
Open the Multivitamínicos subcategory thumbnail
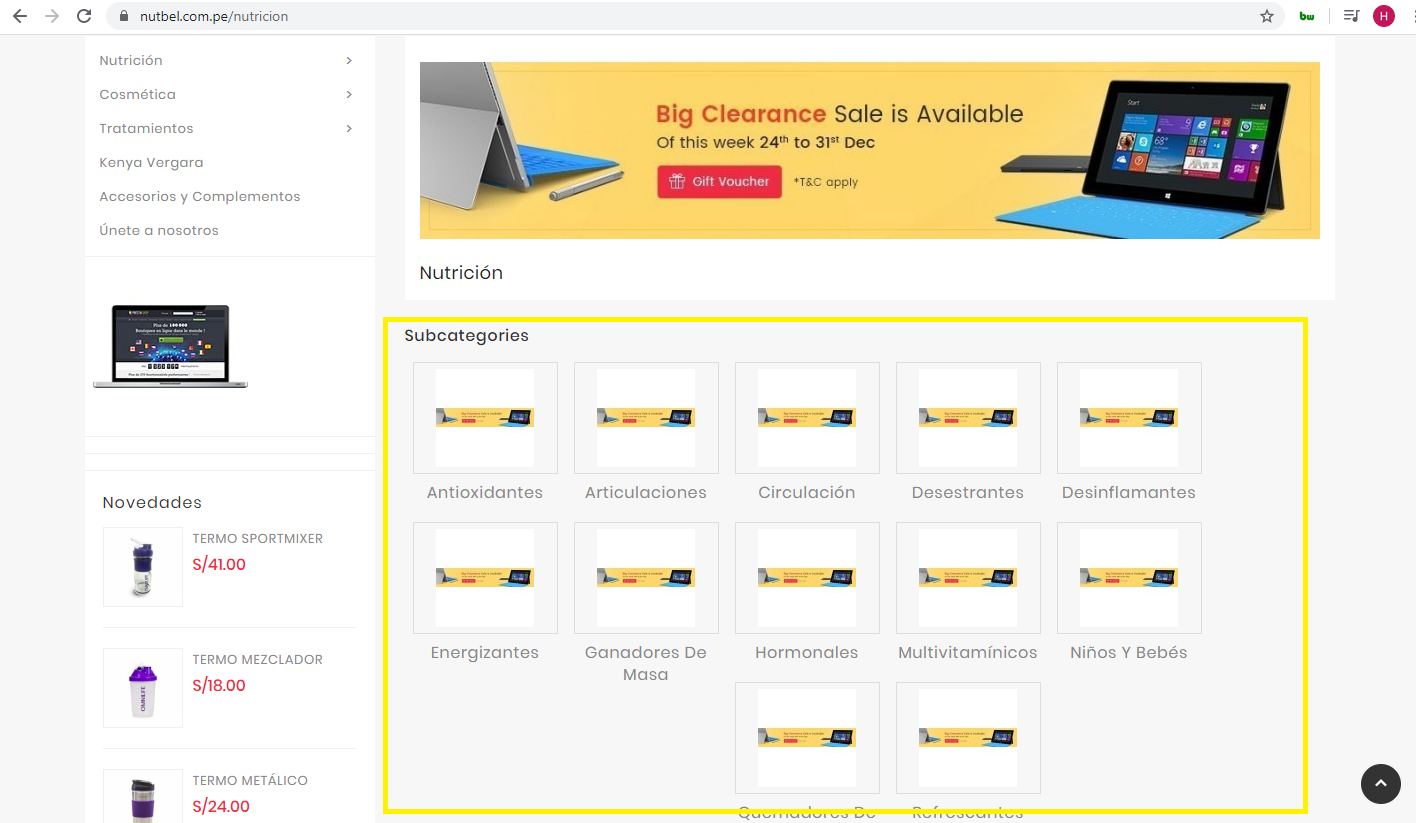[x=968, y=578]
